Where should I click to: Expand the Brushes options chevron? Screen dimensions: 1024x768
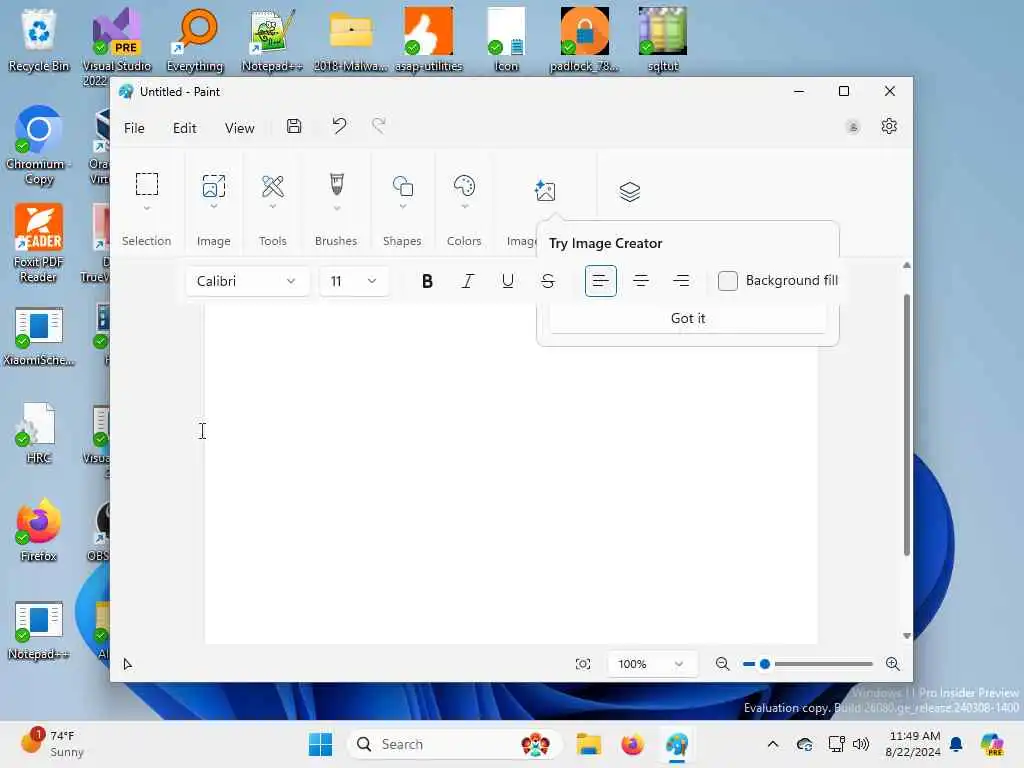point(337,208)
